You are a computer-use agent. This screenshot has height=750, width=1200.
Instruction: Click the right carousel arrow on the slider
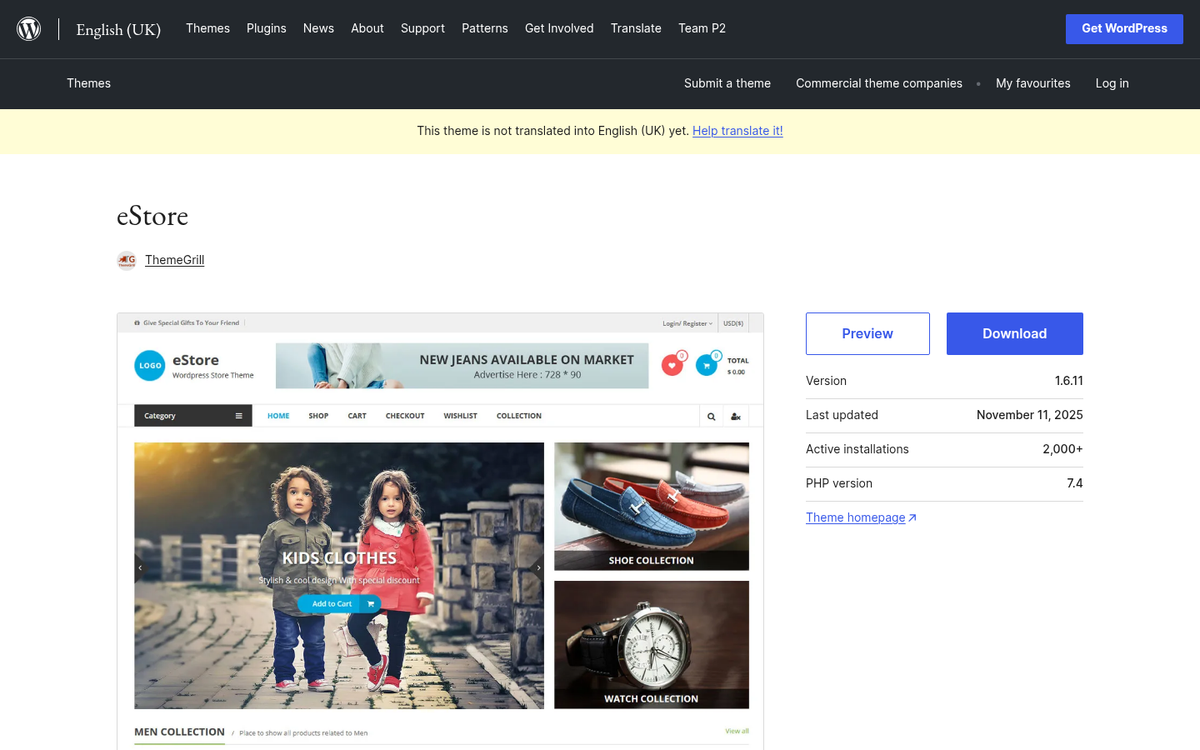coord(538,566)
